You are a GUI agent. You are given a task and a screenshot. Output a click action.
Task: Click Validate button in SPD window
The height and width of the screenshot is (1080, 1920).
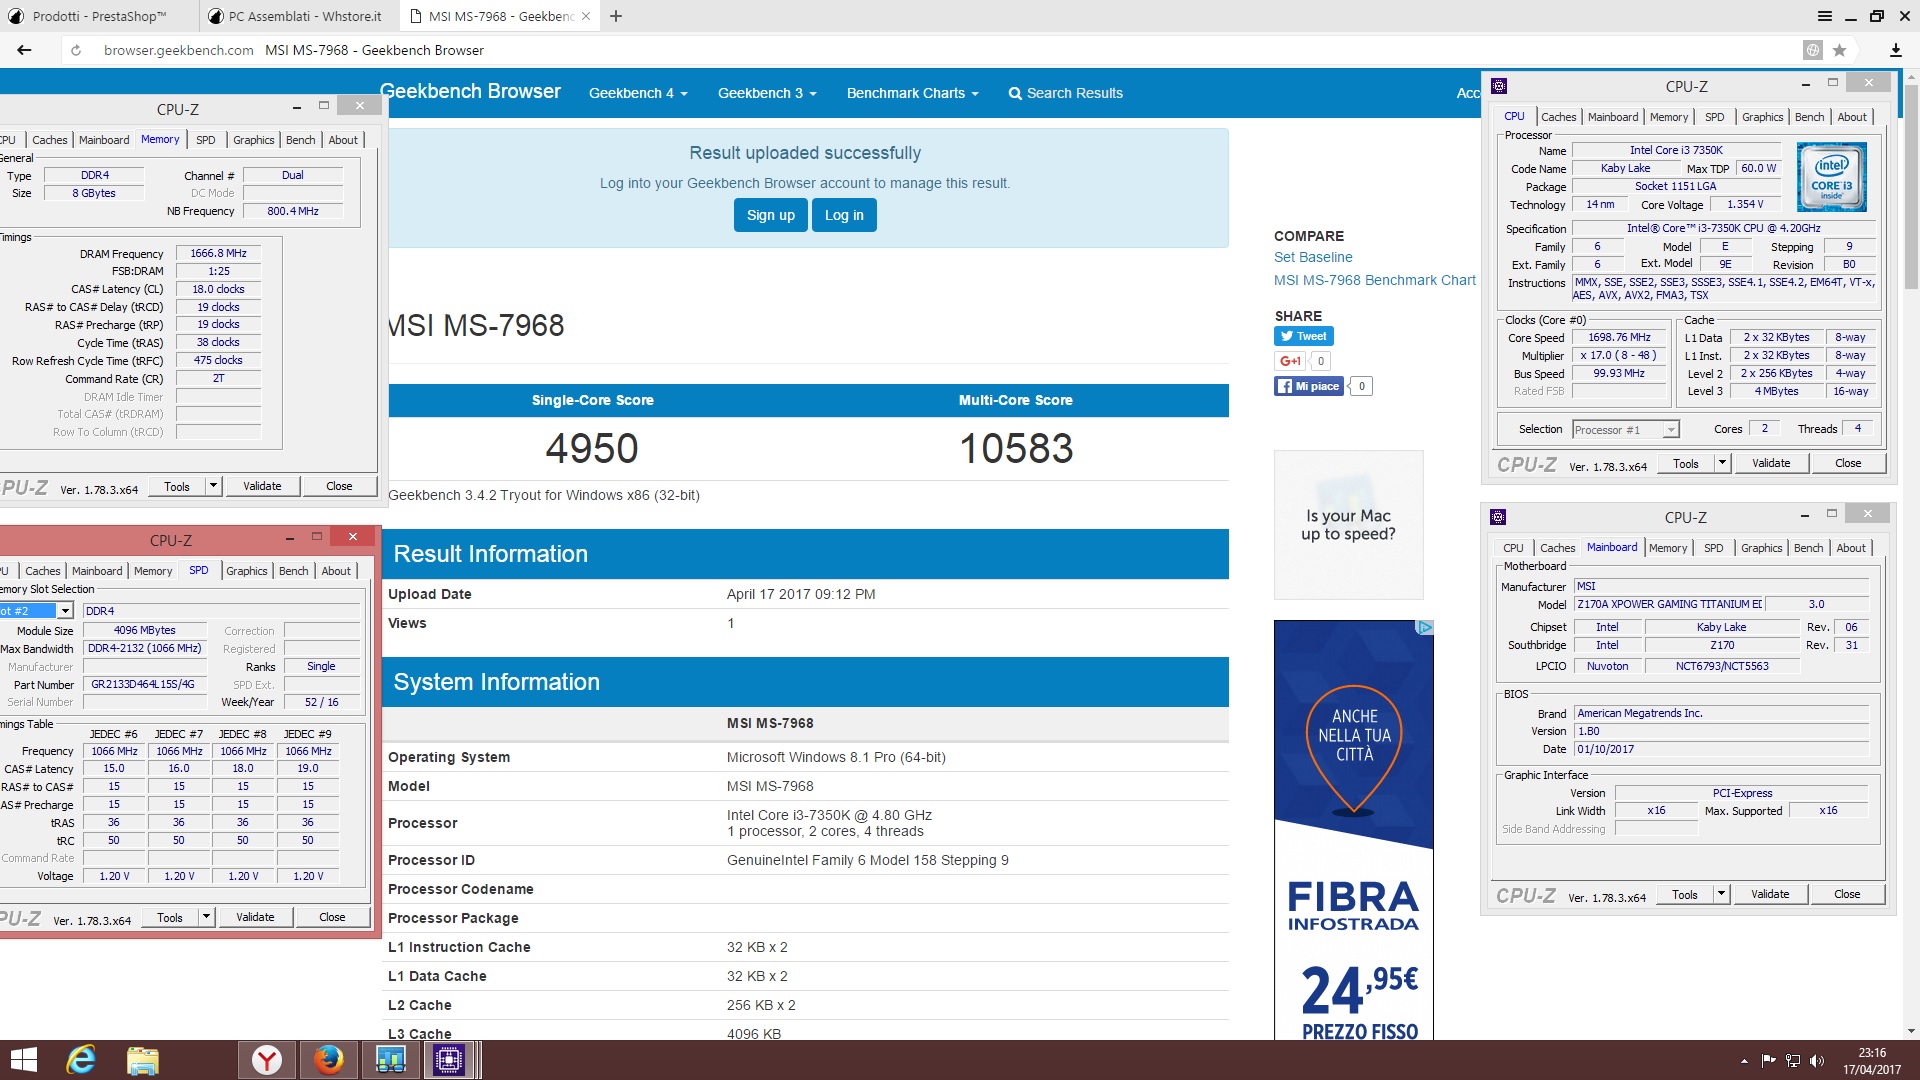tap(255, 917)
